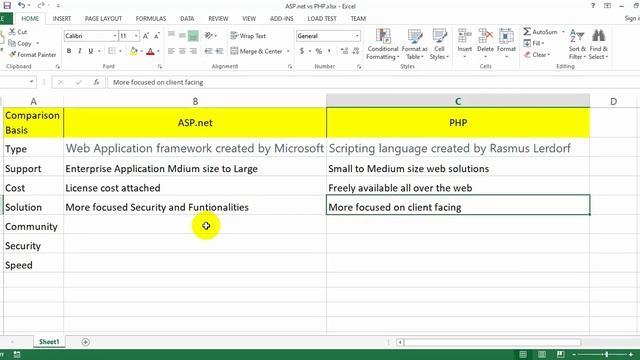Viewport: 640px width, 360px height.
Task: Click the Delete cells button
Action: pos(485,43)
